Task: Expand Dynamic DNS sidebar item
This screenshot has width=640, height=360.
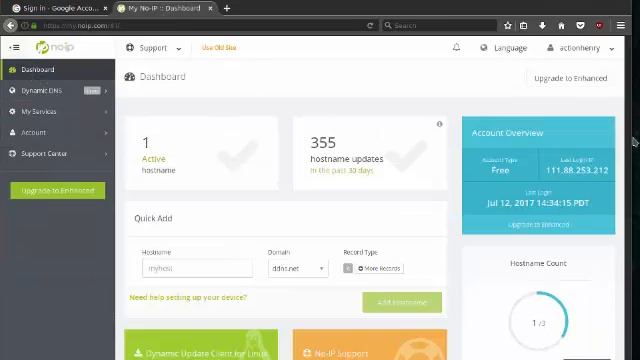Action: pyautogui.click(x=58, y=91)
